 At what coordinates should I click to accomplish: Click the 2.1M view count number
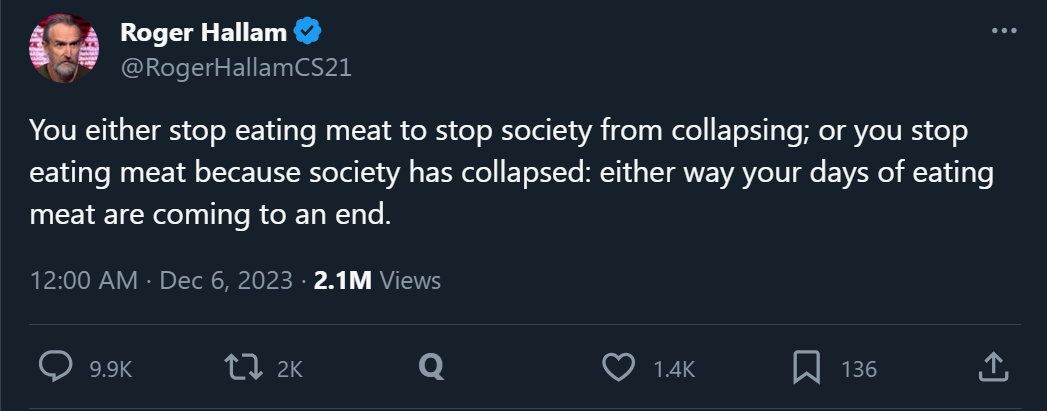[x=342, y=281]
